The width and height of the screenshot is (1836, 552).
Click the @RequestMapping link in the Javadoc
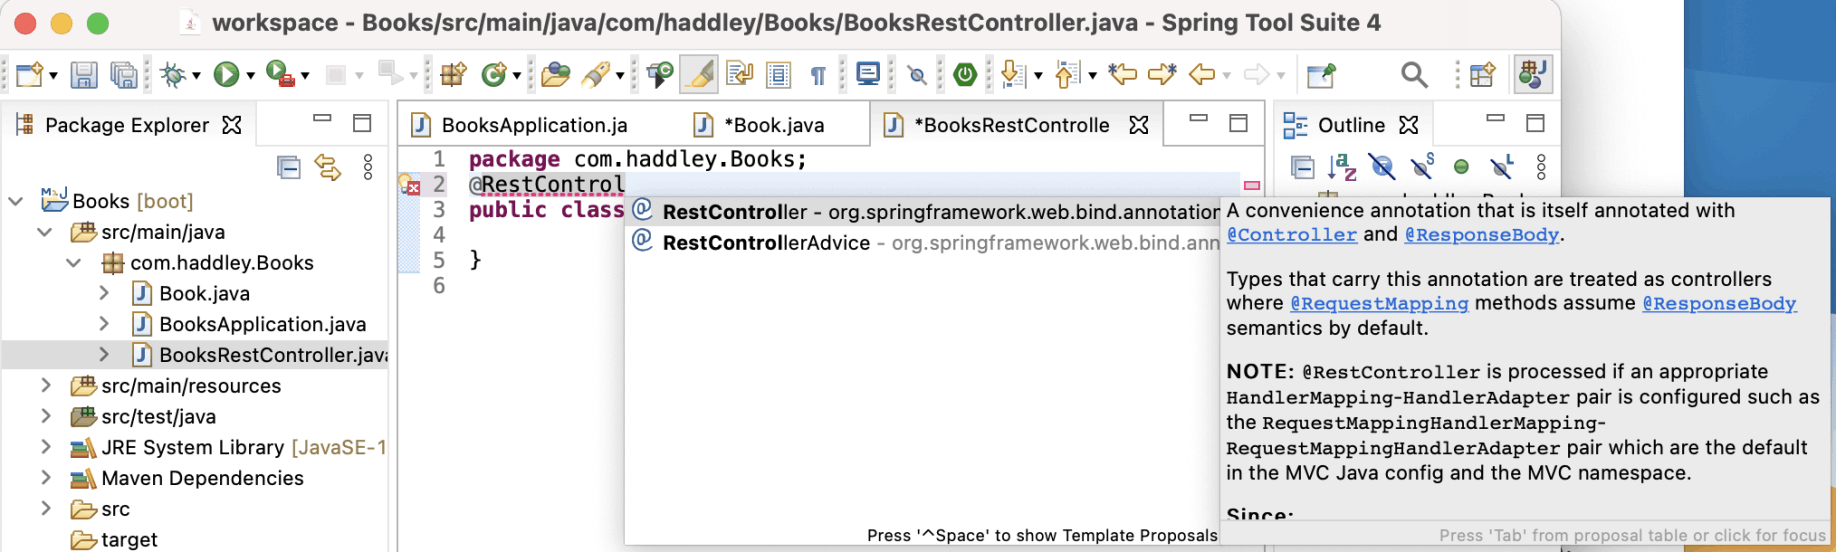[1378, 304]
